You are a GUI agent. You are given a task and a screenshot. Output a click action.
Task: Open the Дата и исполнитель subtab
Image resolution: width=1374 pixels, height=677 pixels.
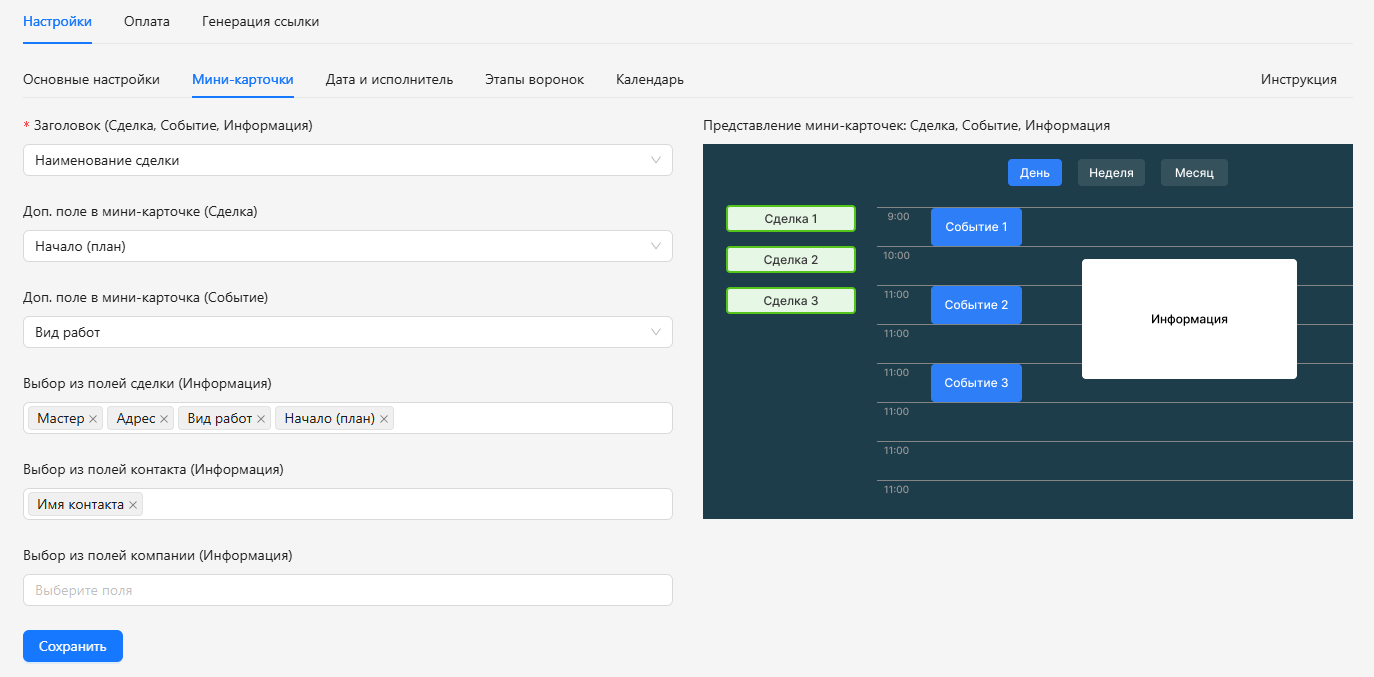tap(389, 79)
